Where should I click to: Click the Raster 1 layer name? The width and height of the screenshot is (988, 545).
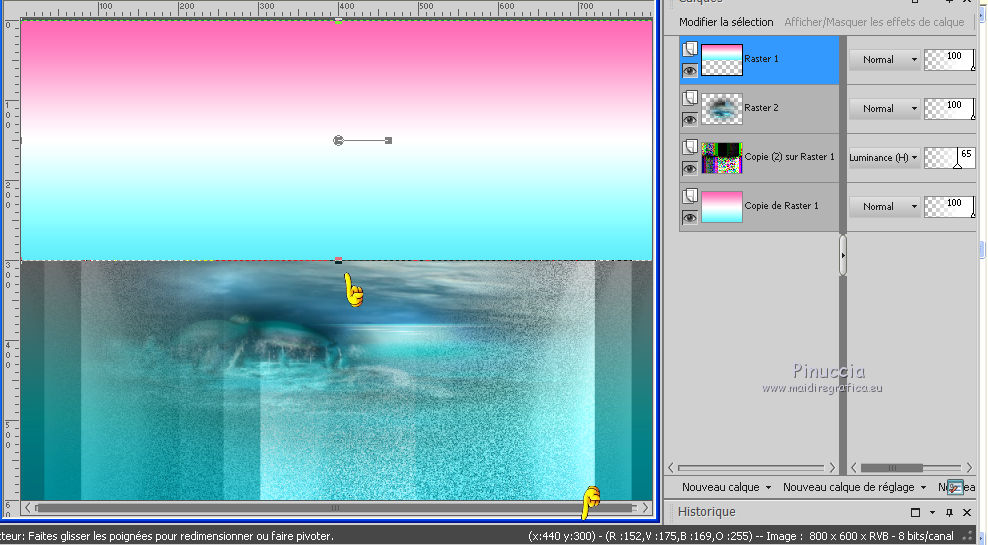761,59
